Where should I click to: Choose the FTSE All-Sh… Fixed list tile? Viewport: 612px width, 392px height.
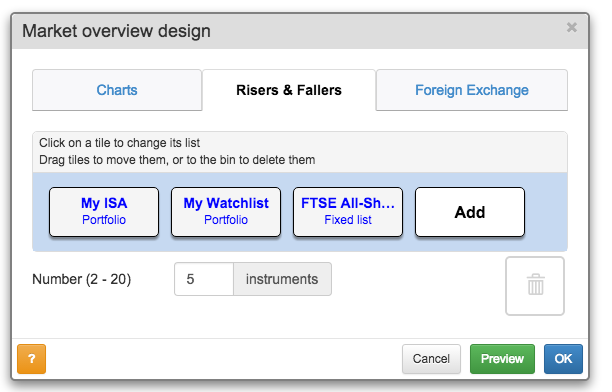pos(348,212)
